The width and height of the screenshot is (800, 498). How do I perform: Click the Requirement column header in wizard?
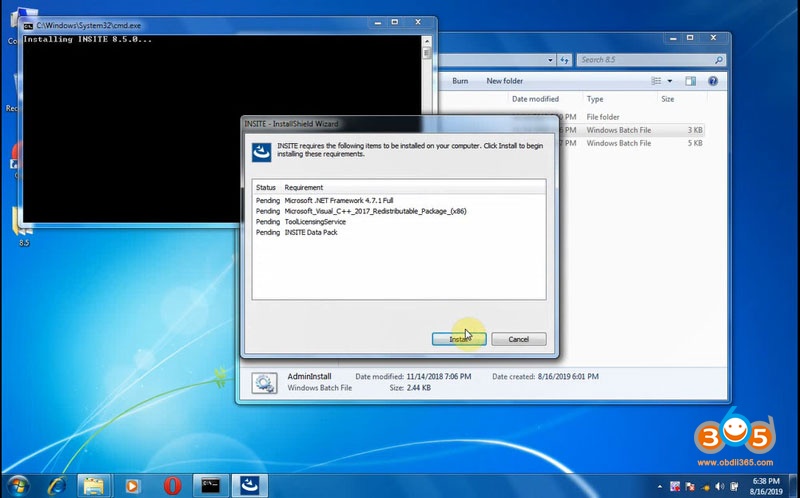[304, 187]
